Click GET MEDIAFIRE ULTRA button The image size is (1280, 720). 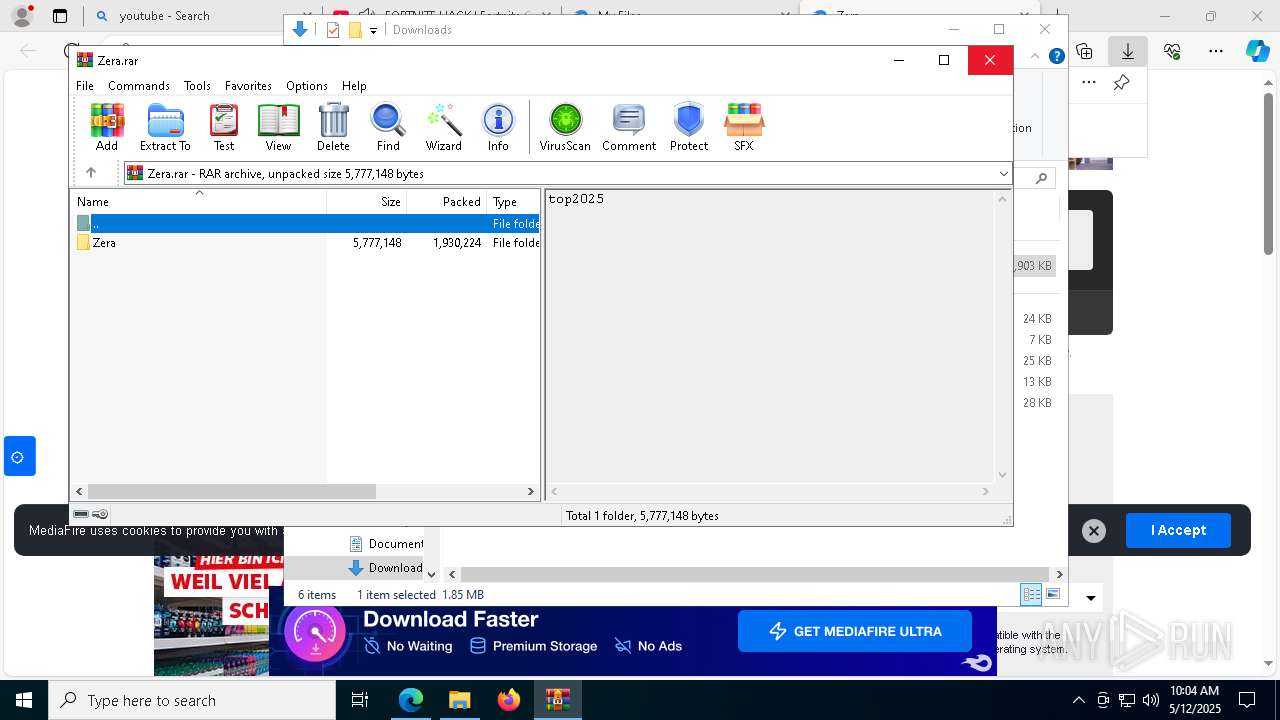click(x=855, y=631)
